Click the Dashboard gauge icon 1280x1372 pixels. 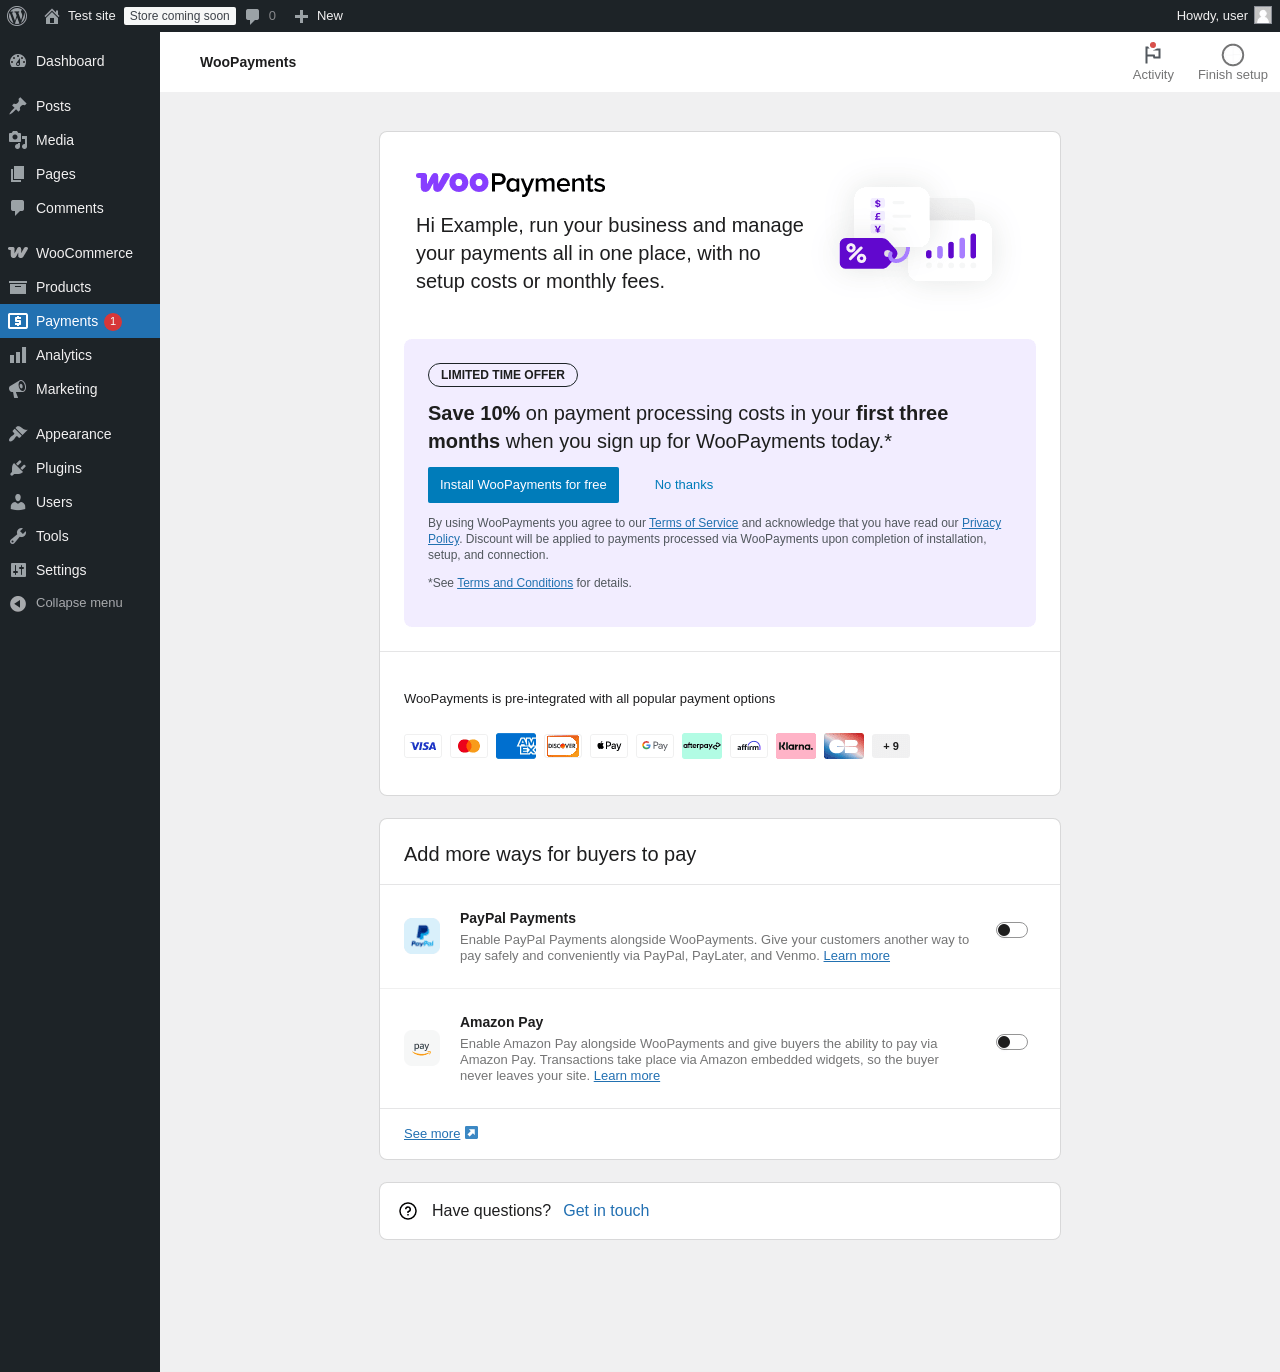click(18, 61)
